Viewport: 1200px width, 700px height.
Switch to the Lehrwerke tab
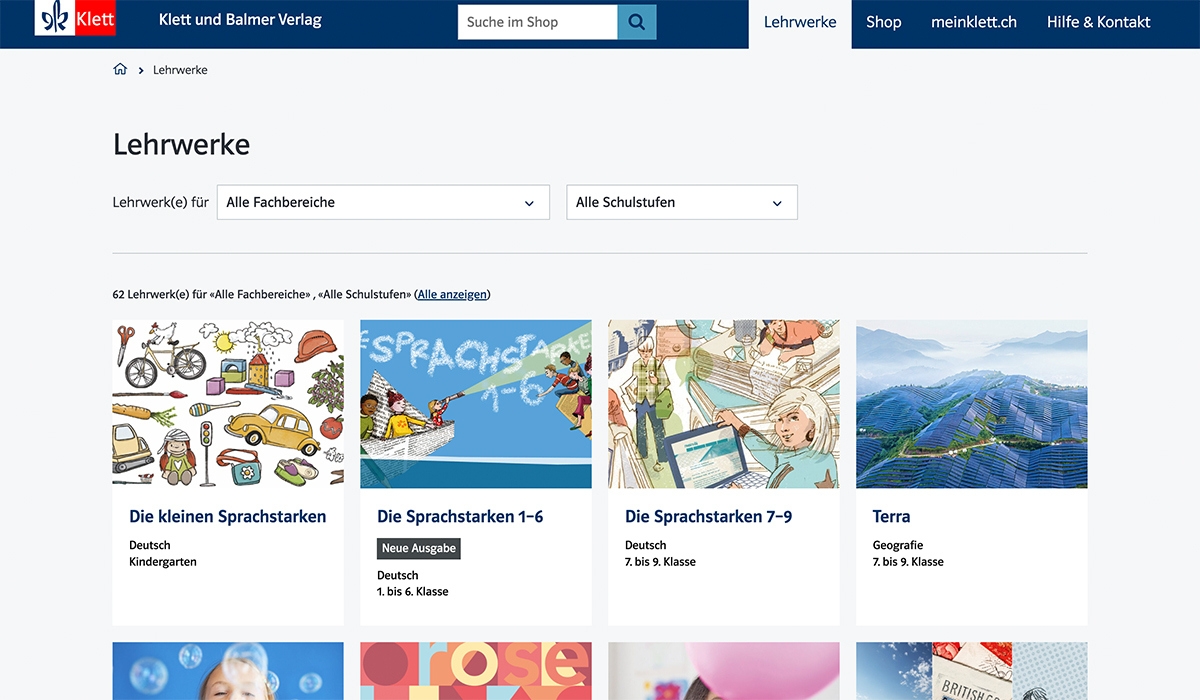tap(800, 22)
